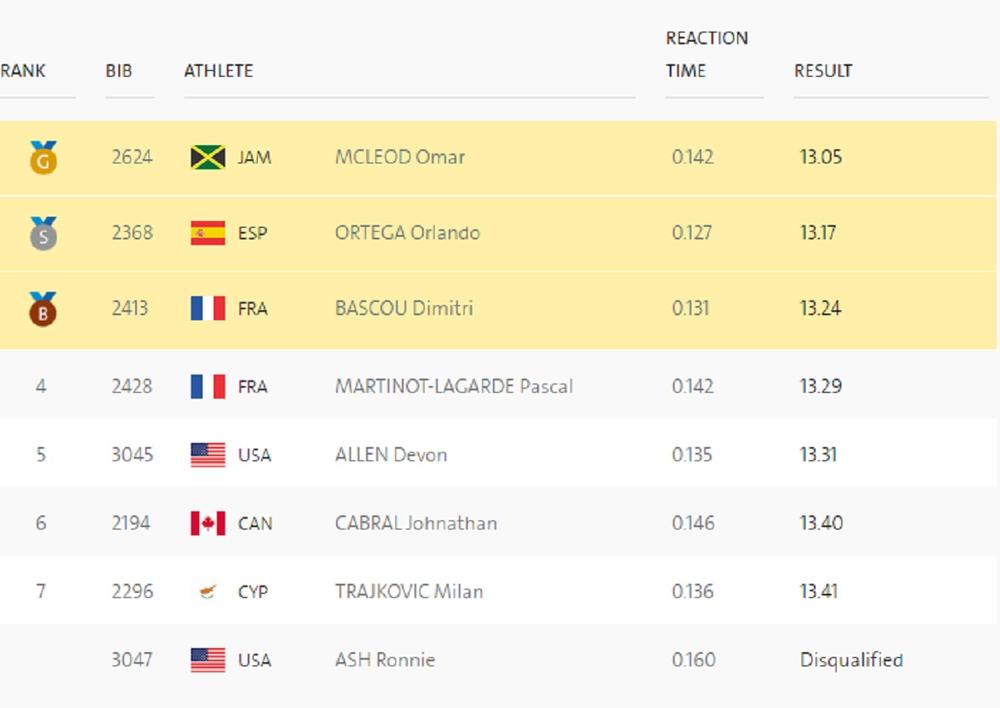The width and height of the screenshot is (1000, 708).
Task: Click the gold medal icon
Action: pos(43,158)
